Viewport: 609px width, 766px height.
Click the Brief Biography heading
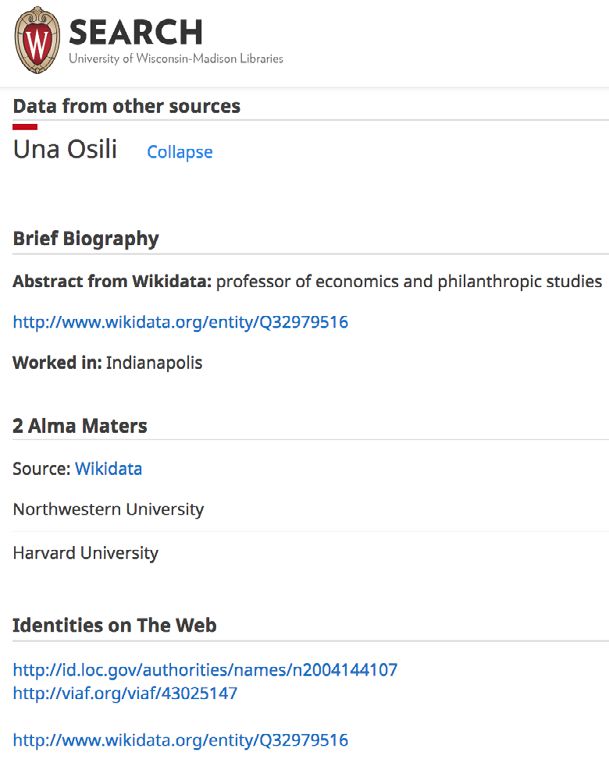tap(86, 238)
